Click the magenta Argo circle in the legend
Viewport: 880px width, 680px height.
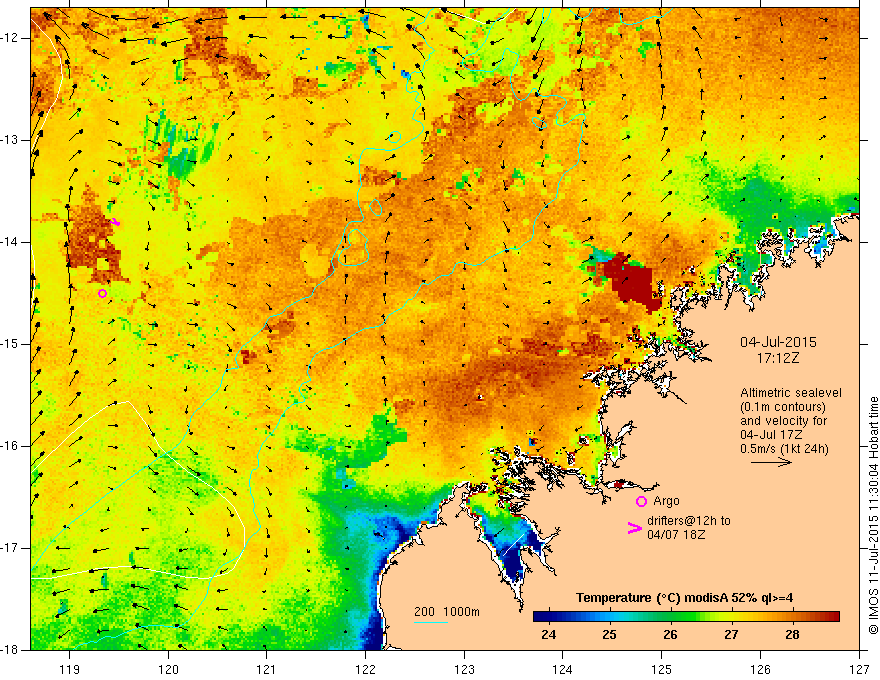[x=641, y=501]
